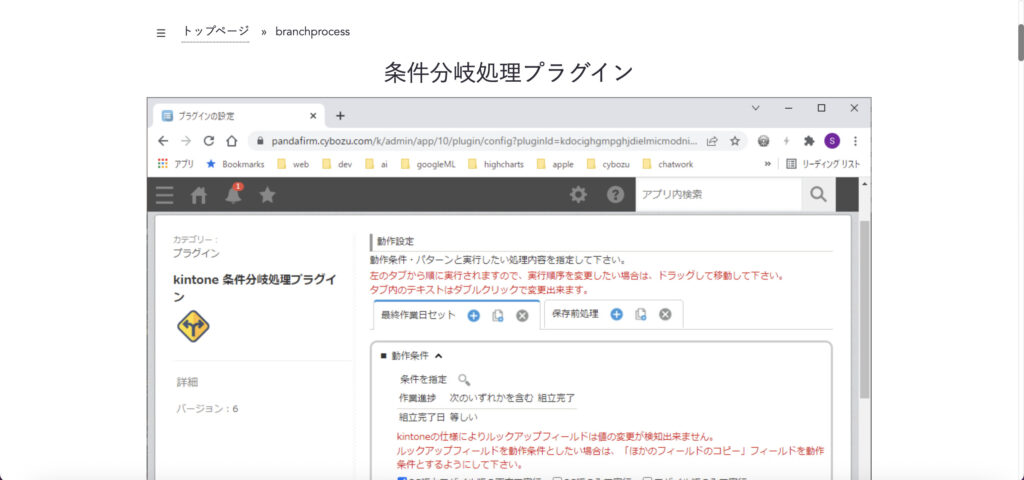Image resolution: width=1024 pixels, height=480 pixels.
Task: Minimize the embedded Chrome window
Action: (788, 108)
